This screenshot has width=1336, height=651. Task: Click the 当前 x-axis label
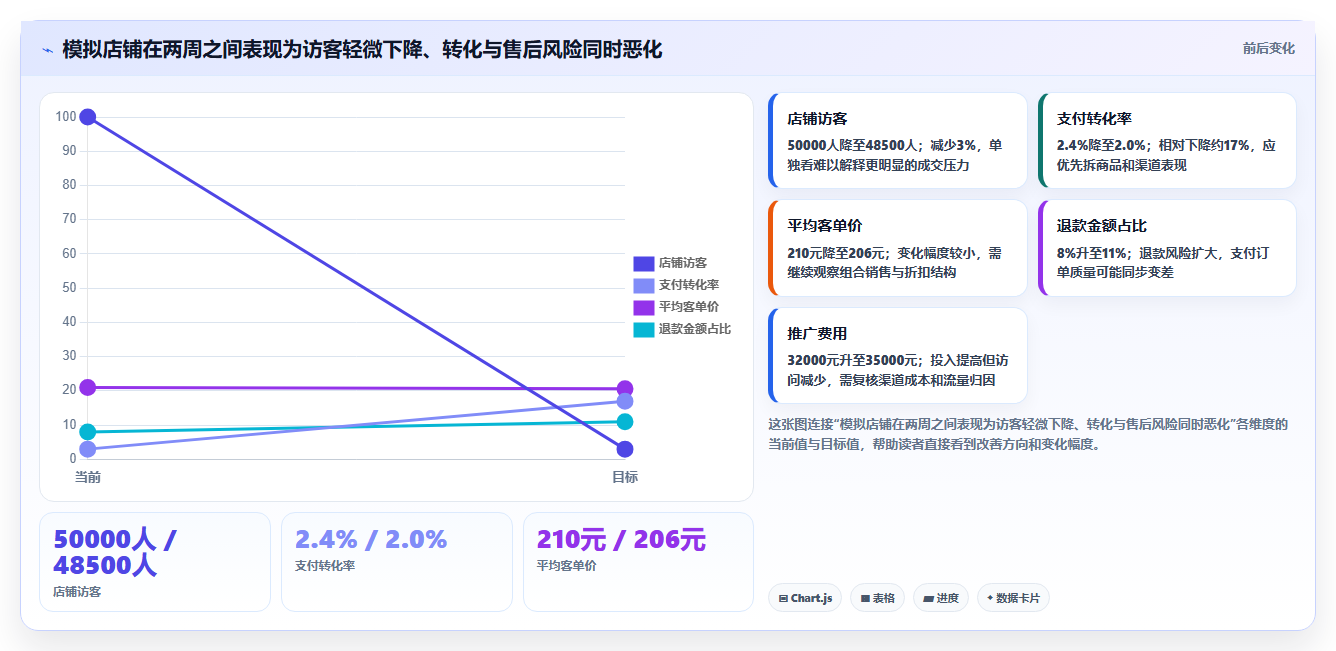click(x=88, y=477)
